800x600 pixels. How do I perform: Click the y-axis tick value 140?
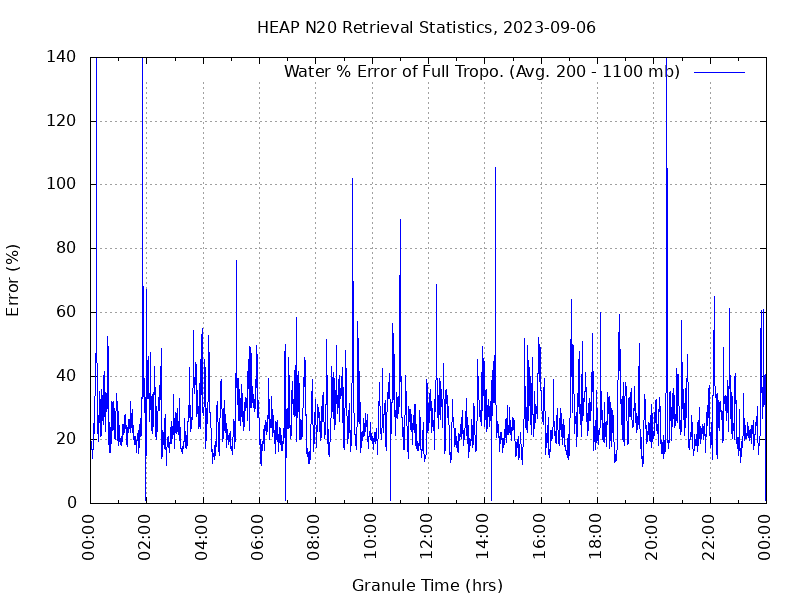(x=61, y=57)
